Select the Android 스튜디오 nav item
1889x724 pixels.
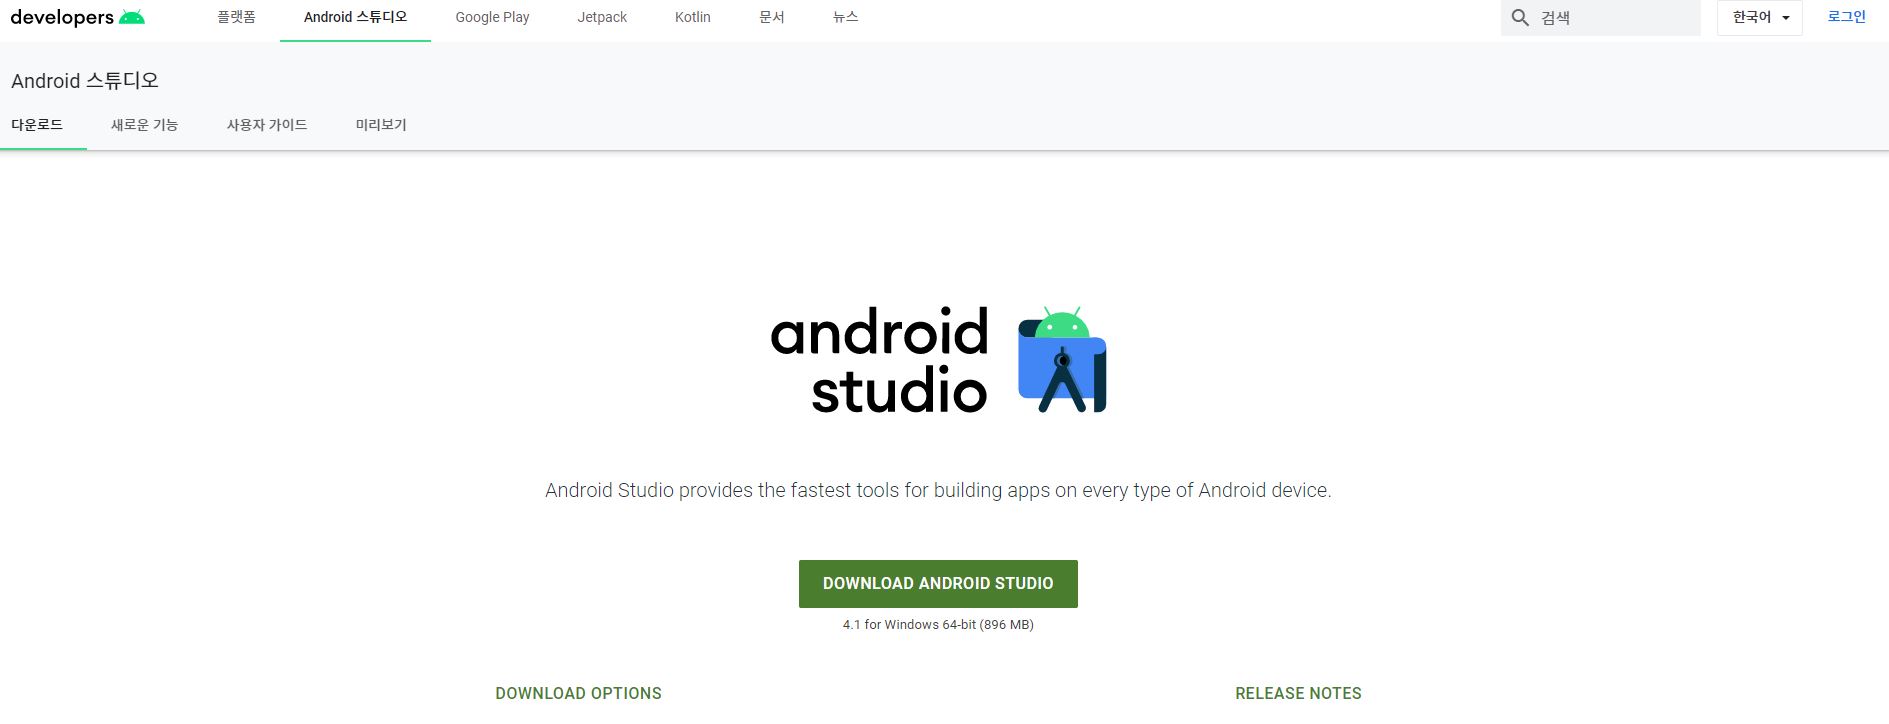[x=355, y=17]
